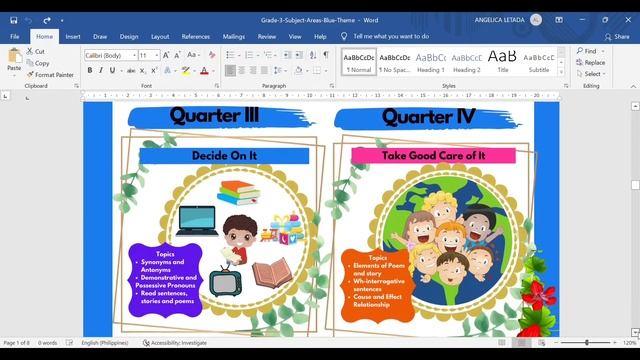Sort the selected text
This screenshot has width=640, height=360.
point(313,55)
